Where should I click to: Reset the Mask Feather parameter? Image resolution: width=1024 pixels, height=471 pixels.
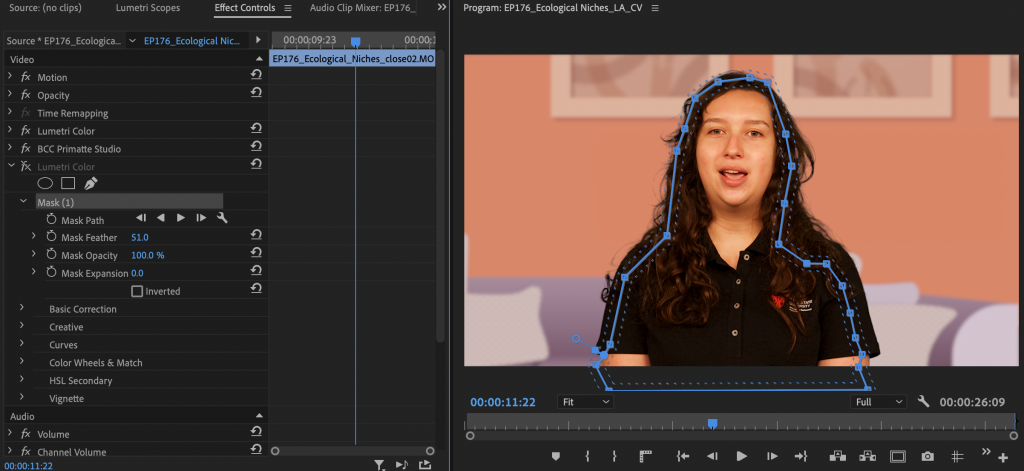[x=256, y=237]
